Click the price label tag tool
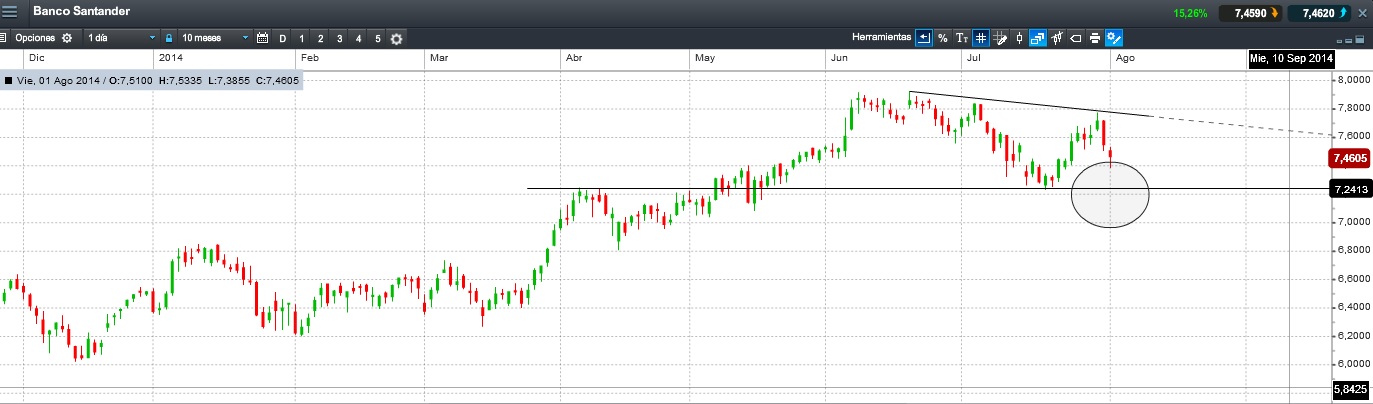Viewport: 1373px width, 404px height. click(x=1076, y=38)
